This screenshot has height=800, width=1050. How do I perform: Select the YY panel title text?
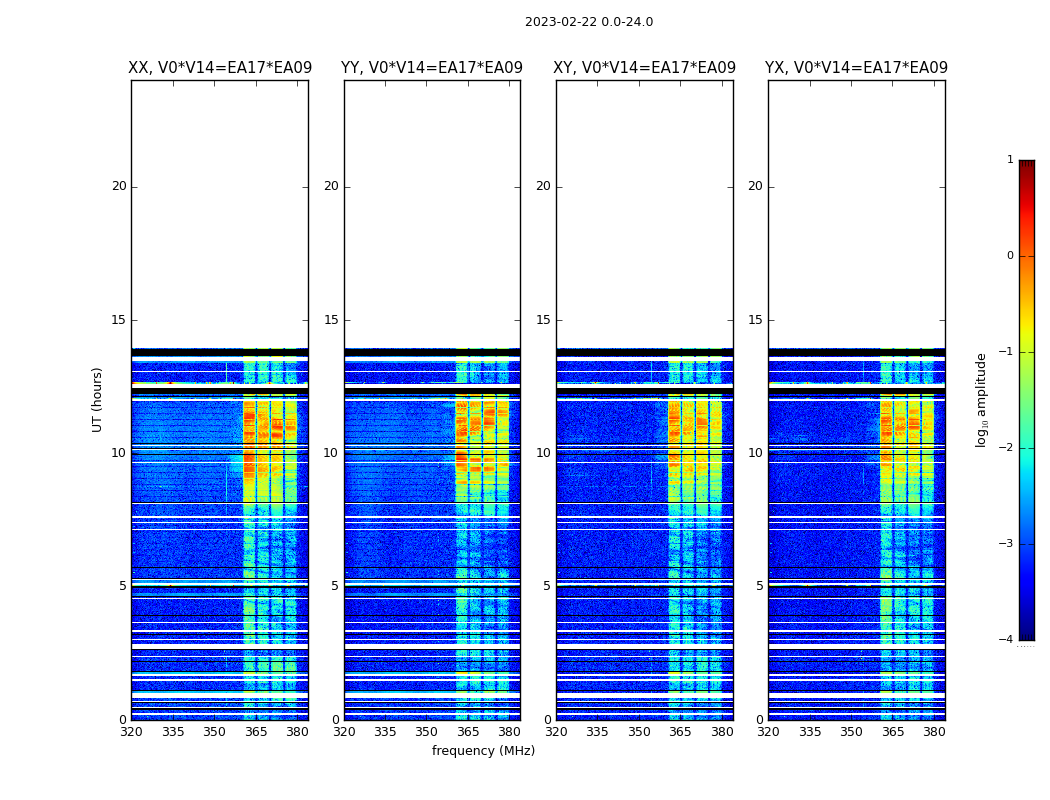432,68
